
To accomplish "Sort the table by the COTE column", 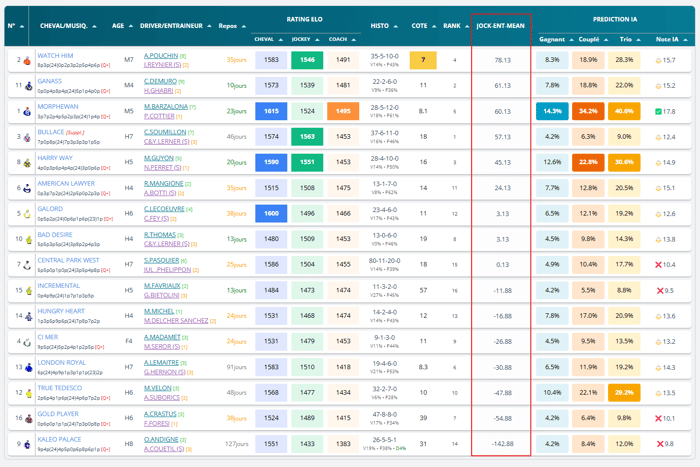I will [x=423, y=25].
